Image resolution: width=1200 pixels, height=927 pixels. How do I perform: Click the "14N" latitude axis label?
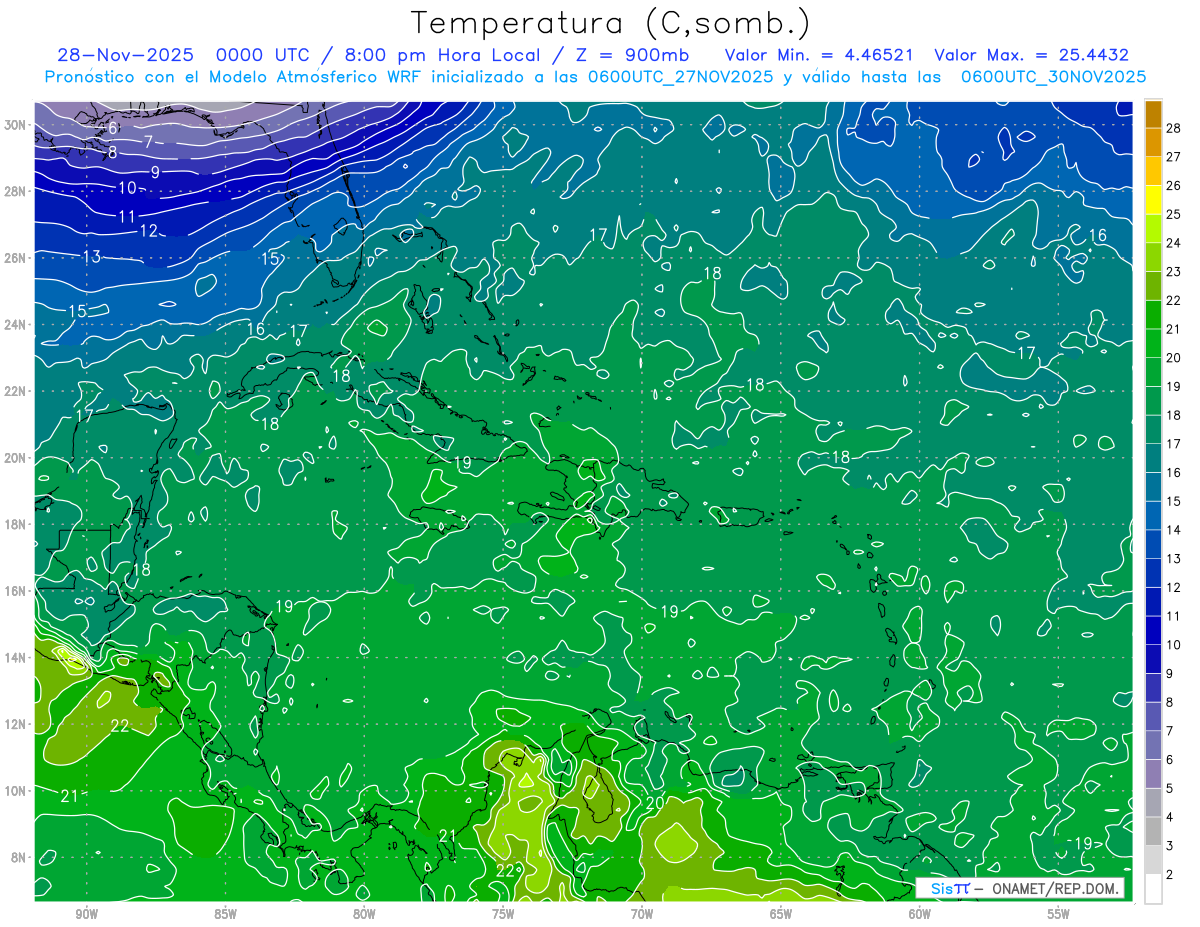pyautogui.click(x=17, y=657)
